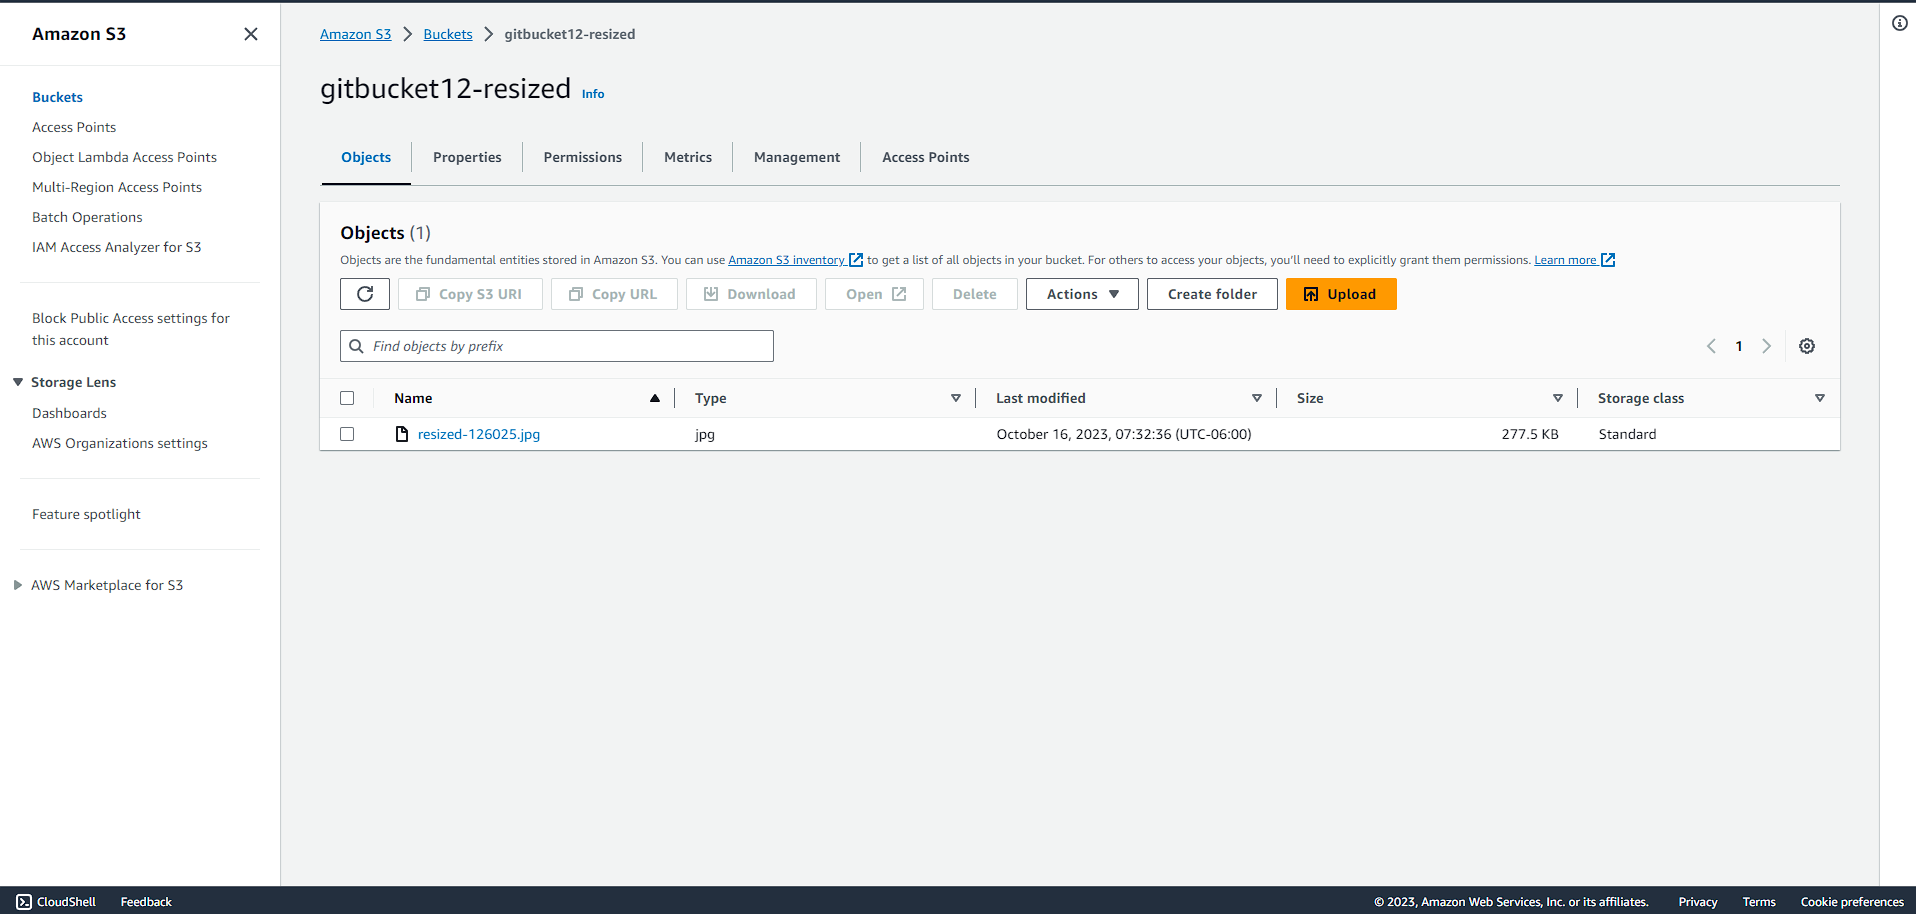Click the October 16, 2023 last modified cell
1916x914 pixels.
point(1124,434)
